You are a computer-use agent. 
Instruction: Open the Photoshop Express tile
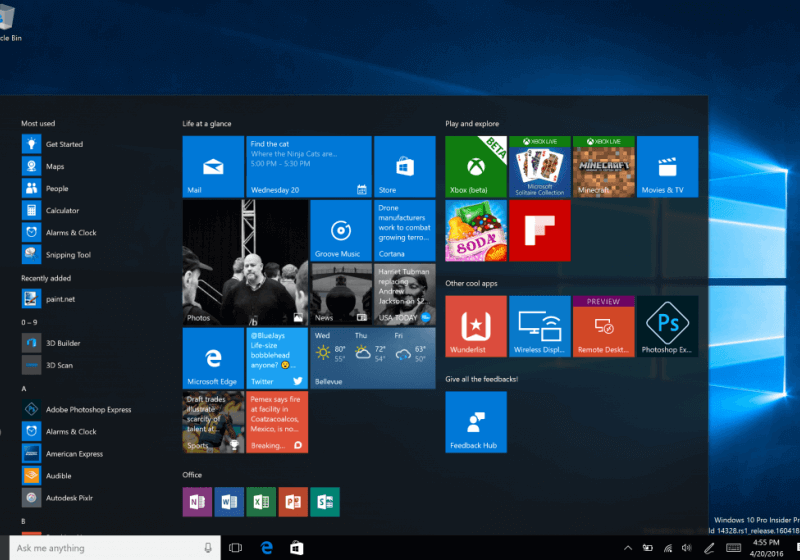point(667,326)
